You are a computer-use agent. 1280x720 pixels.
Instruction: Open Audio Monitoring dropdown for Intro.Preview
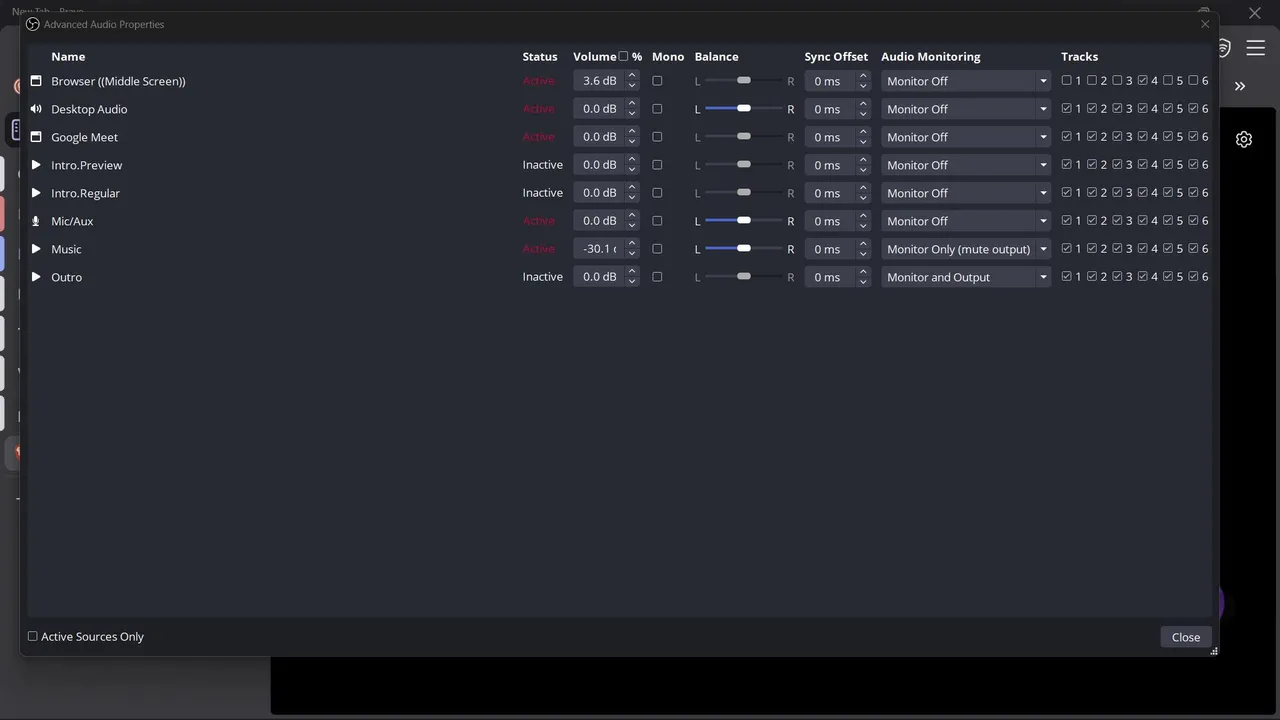pos(966,165)
